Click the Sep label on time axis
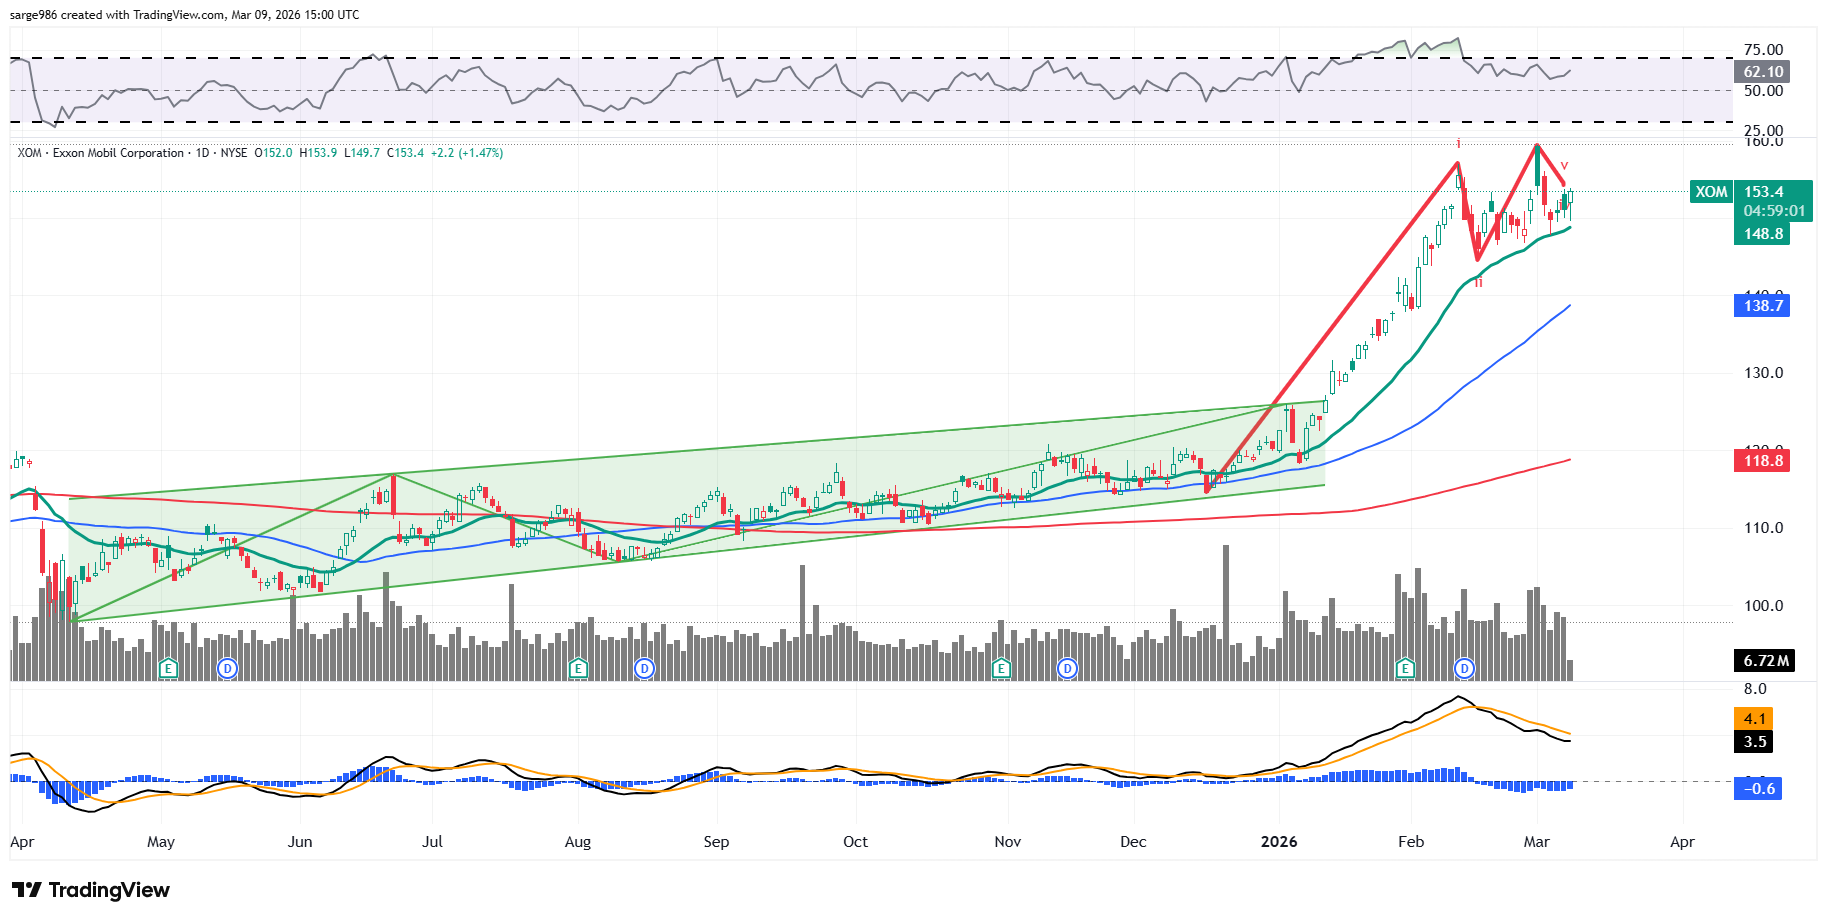 (x=716, y=842)
